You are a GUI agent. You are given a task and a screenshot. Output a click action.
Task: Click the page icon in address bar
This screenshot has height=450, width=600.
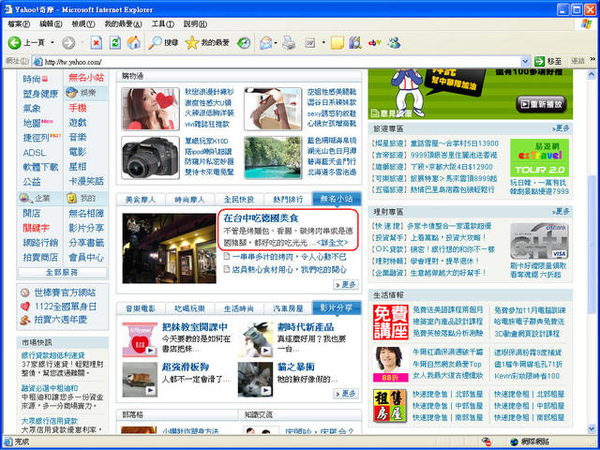[38, 61]
